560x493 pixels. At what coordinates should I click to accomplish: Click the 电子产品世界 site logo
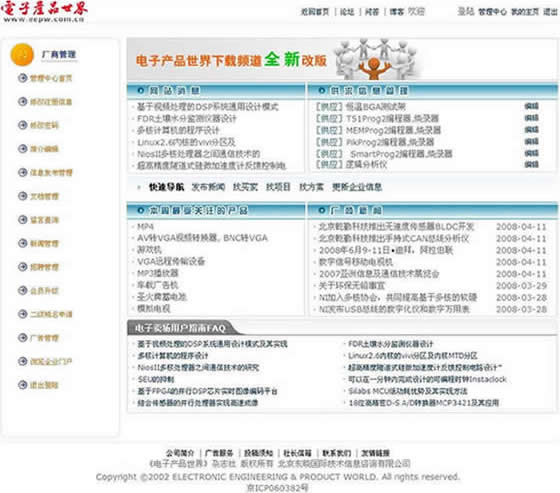44,12
